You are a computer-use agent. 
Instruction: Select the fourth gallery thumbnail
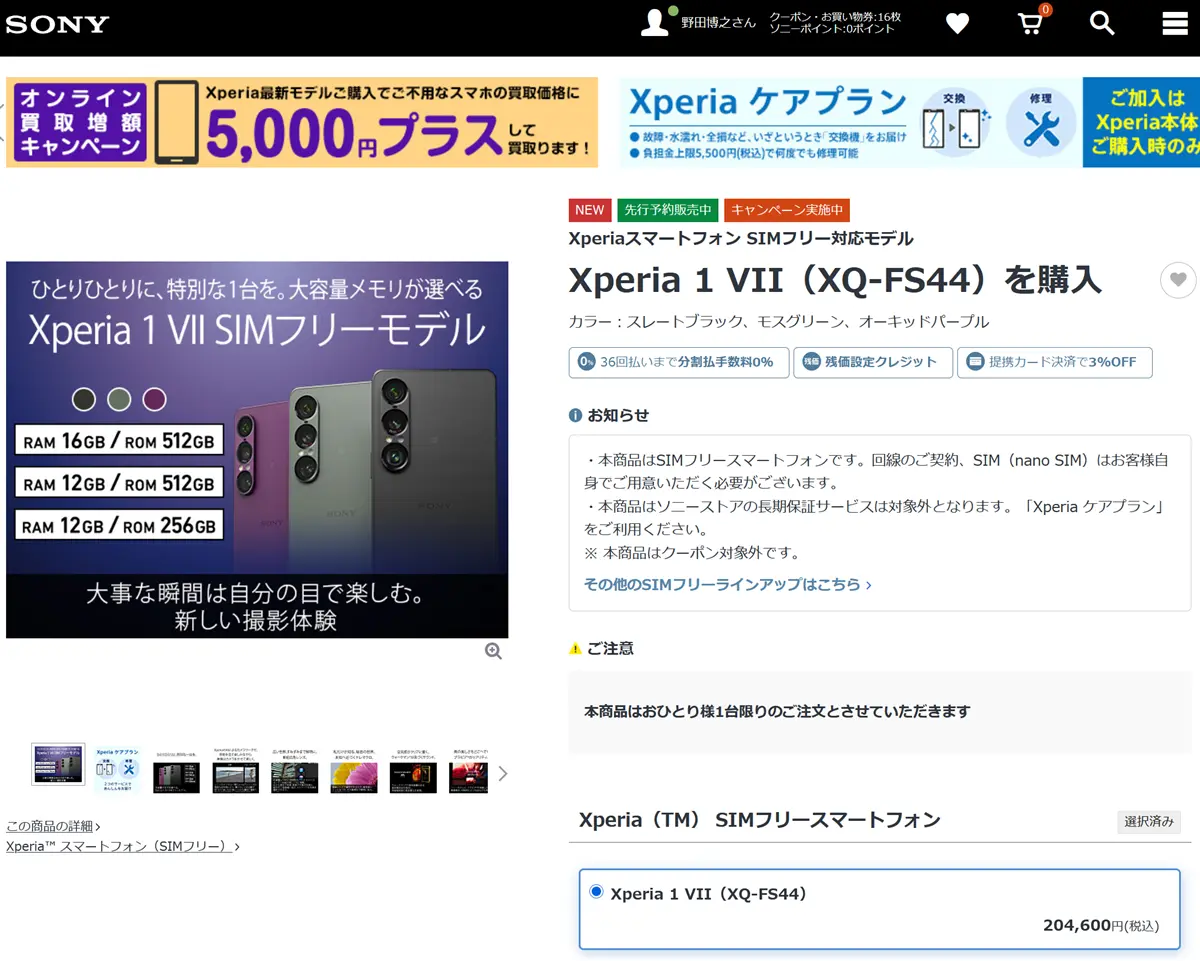(x=235, y=771)
